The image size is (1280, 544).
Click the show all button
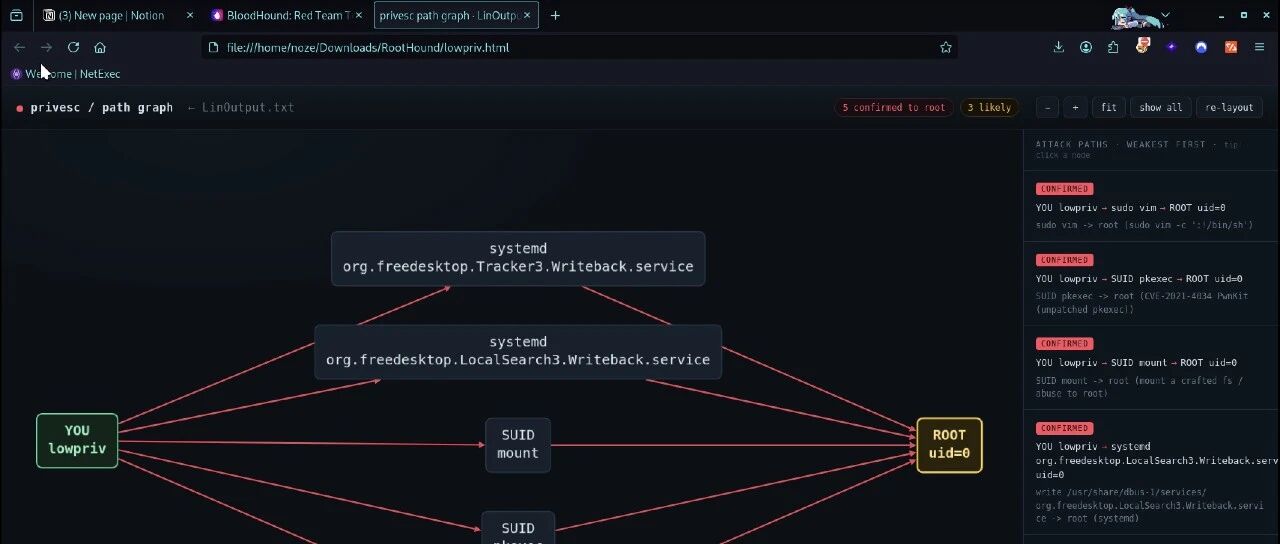(1161, 107)
